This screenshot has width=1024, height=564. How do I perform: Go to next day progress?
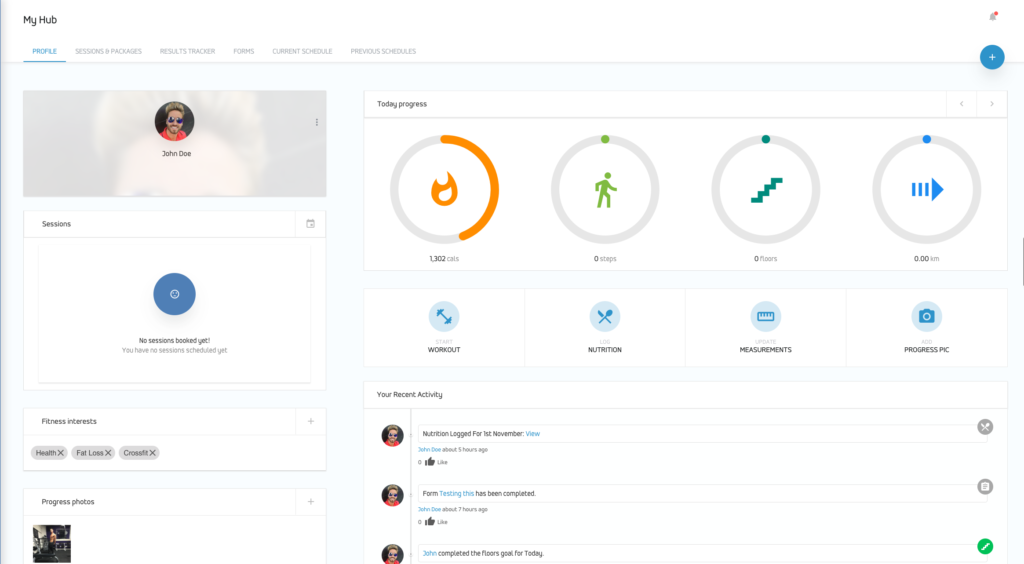(992, 104)
